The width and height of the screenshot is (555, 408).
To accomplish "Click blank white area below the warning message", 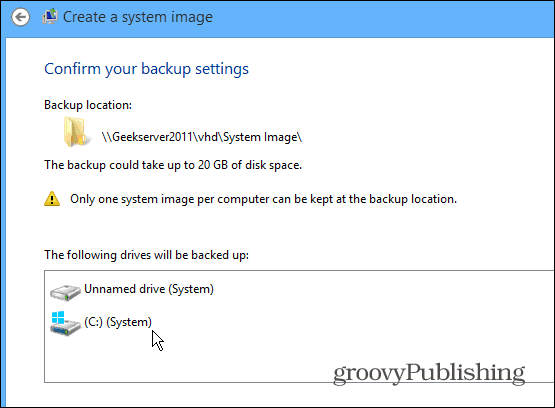I will [283, 226].
